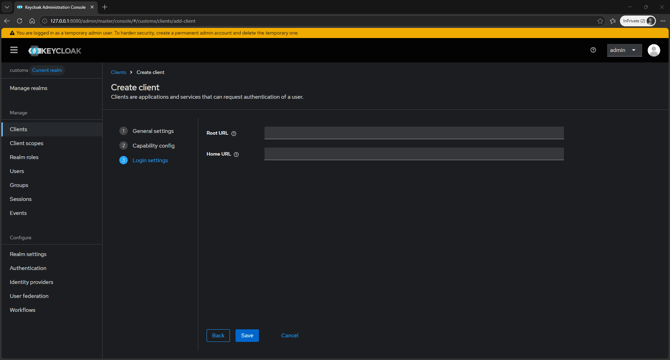Open Authentication in sidebar
Screen dimensions: 670x360
click(x=28, y=268)
